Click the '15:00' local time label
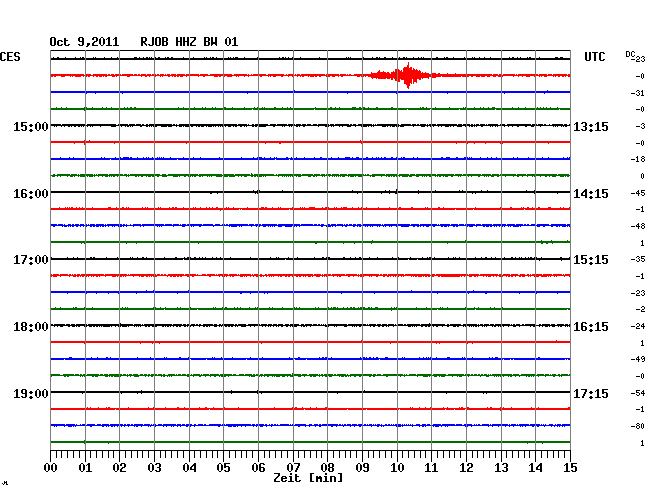The image size is (650, 494). tap(31, 126)
